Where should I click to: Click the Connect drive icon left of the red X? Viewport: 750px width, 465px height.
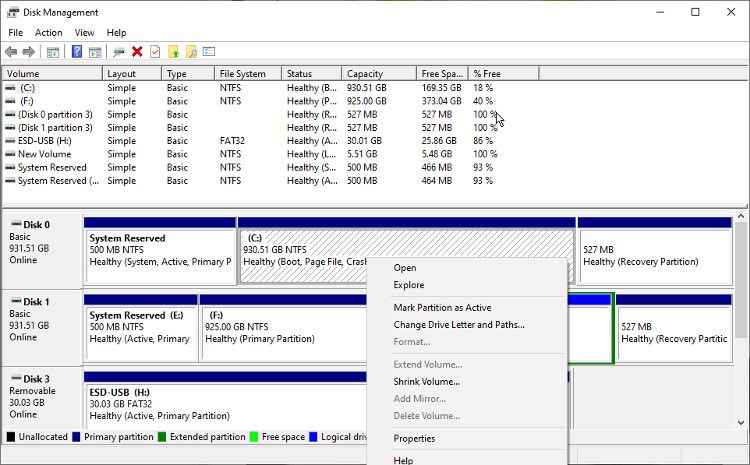pyautogui.click(x=119, y=52)
